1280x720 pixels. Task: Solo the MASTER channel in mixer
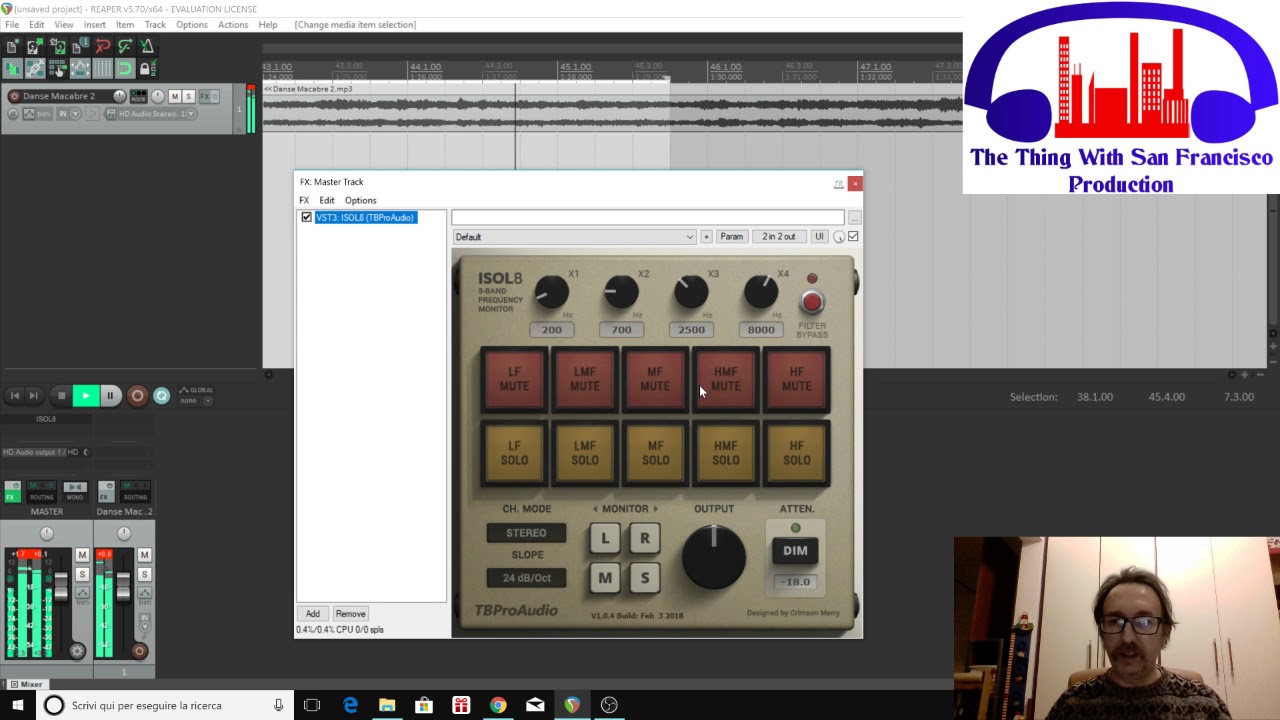(82, 574)
